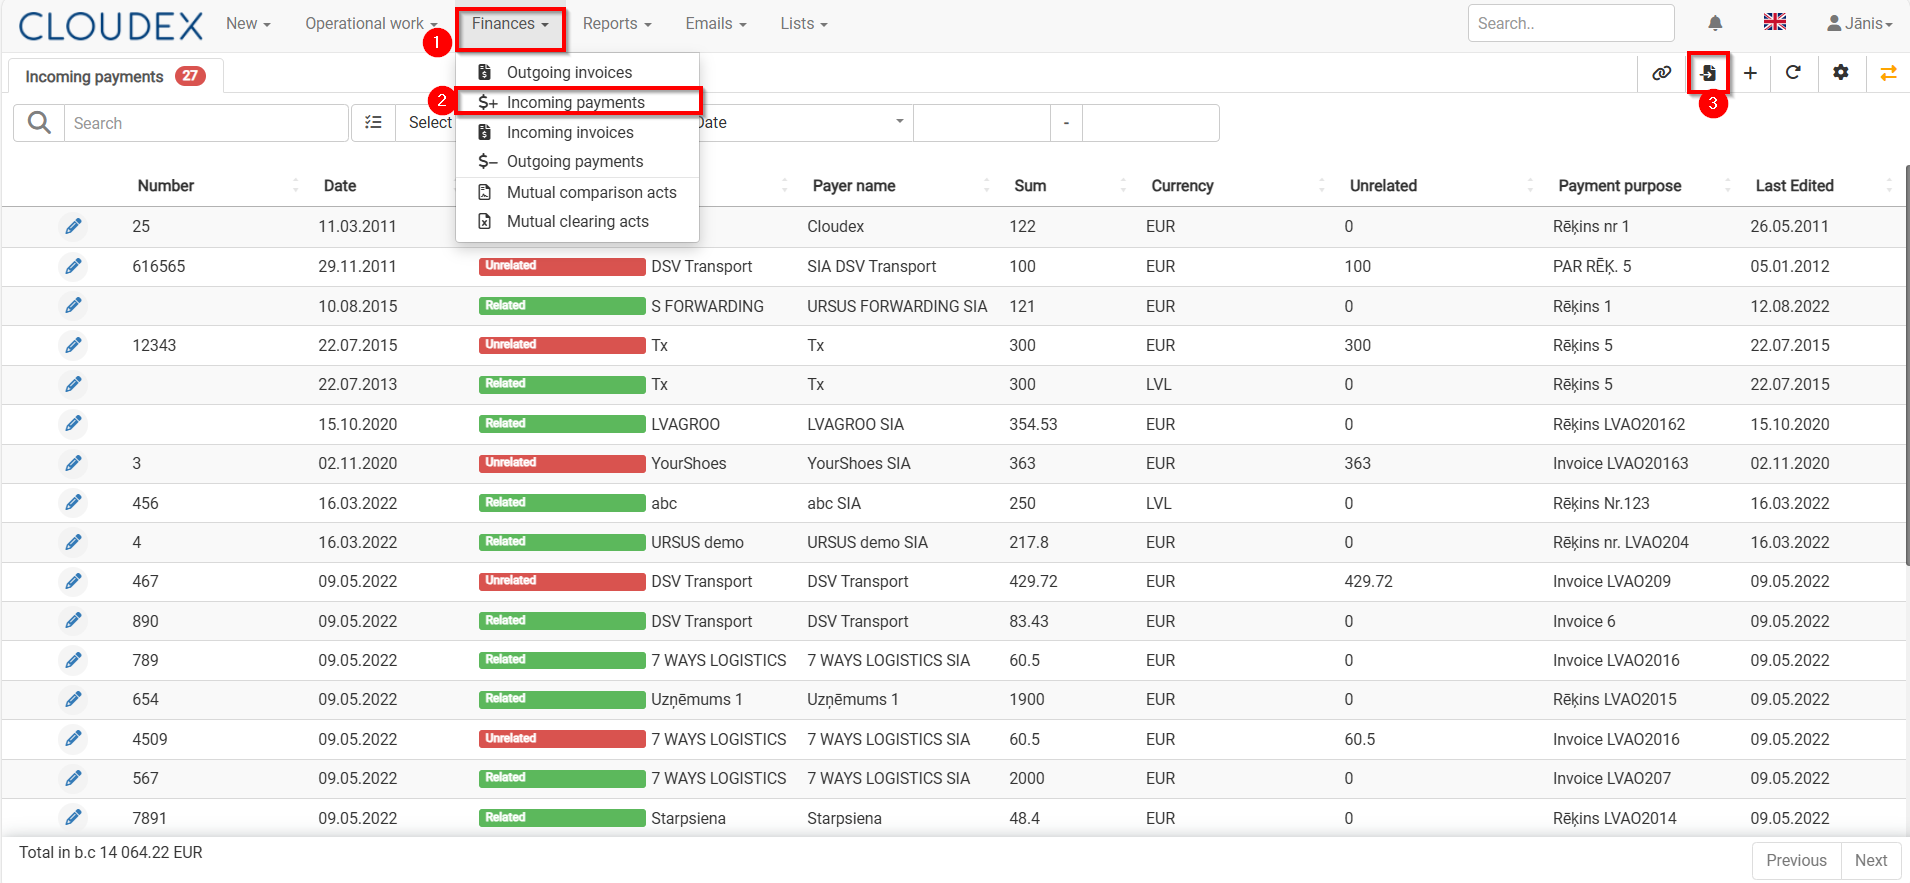This screenshot has width=1910, height=883.
Task: Edit payment 616565 pencil icon
Action: tap(73, 266)
